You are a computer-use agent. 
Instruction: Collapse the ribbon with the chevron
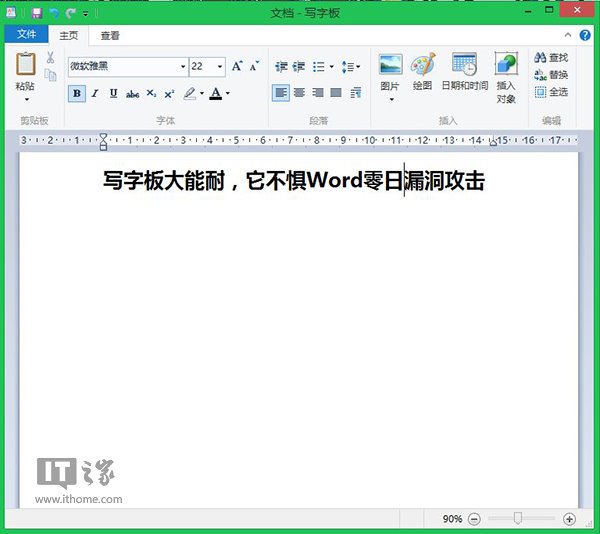tap(568, 35)
